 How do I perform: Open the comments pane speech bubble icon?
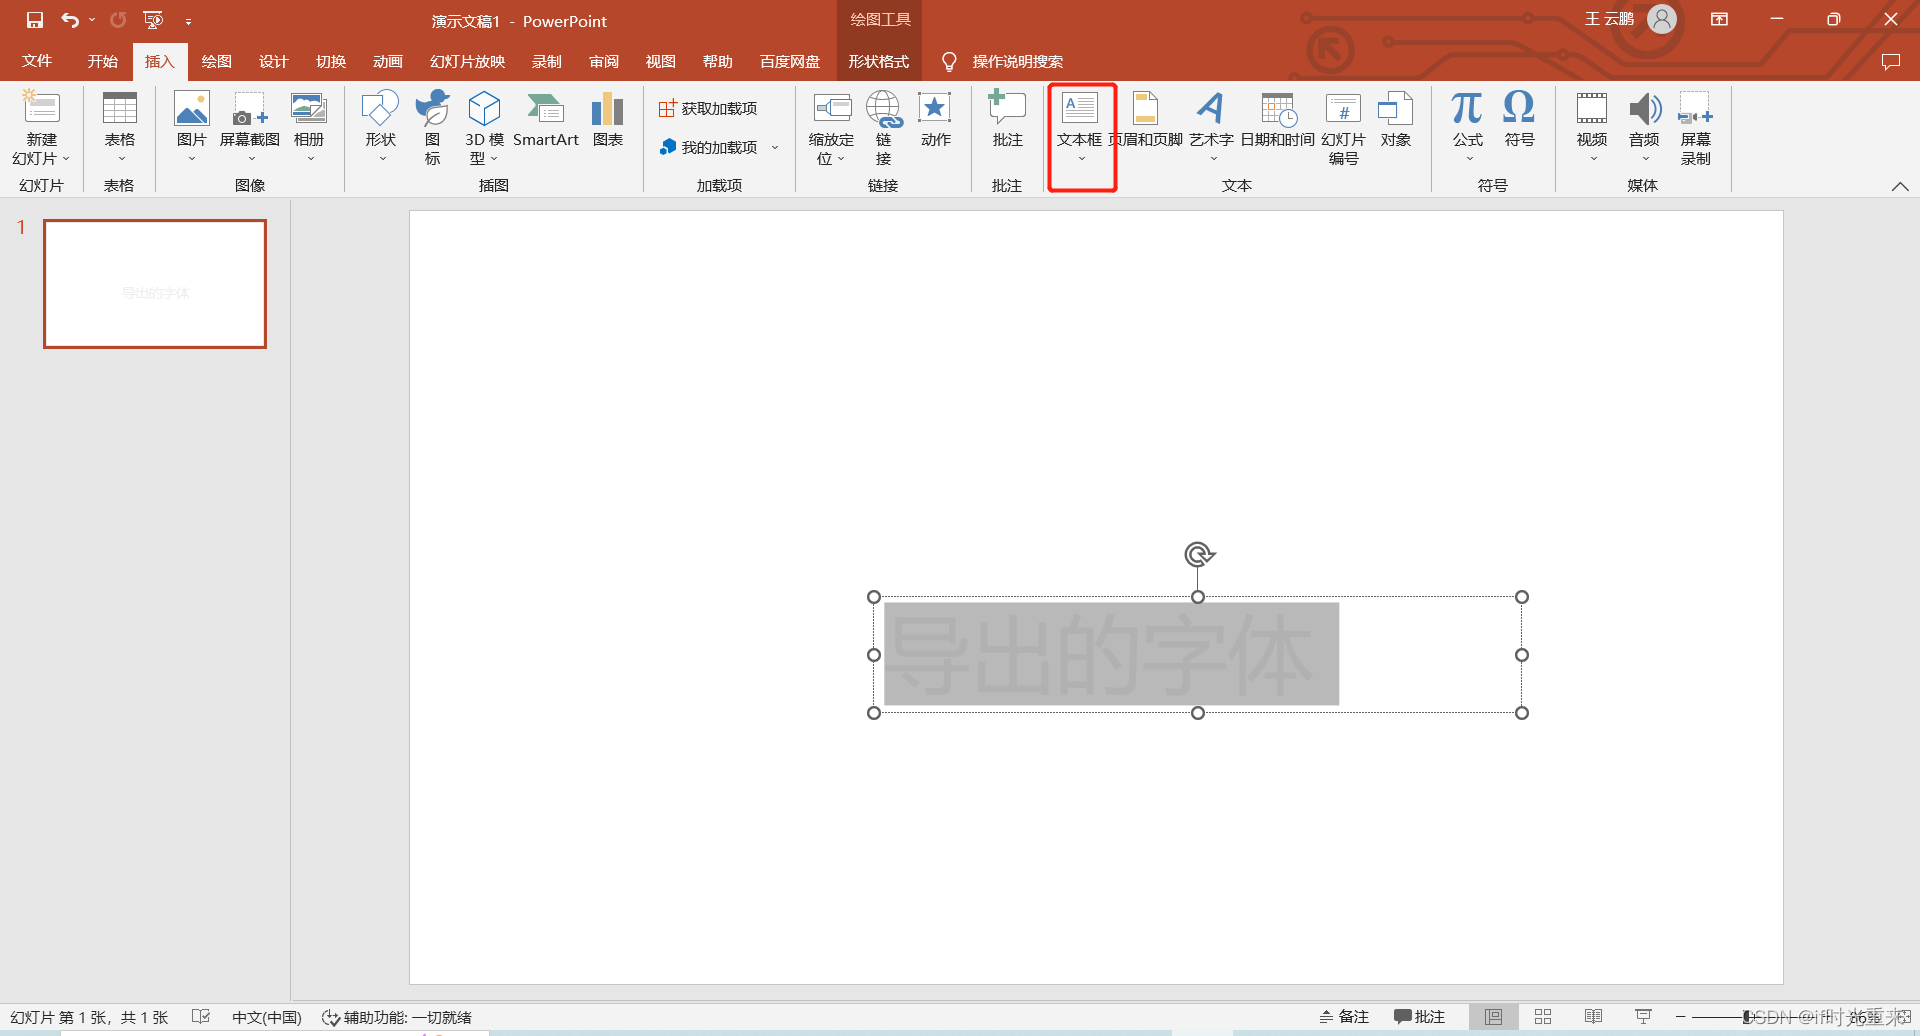coord(1890,61)
